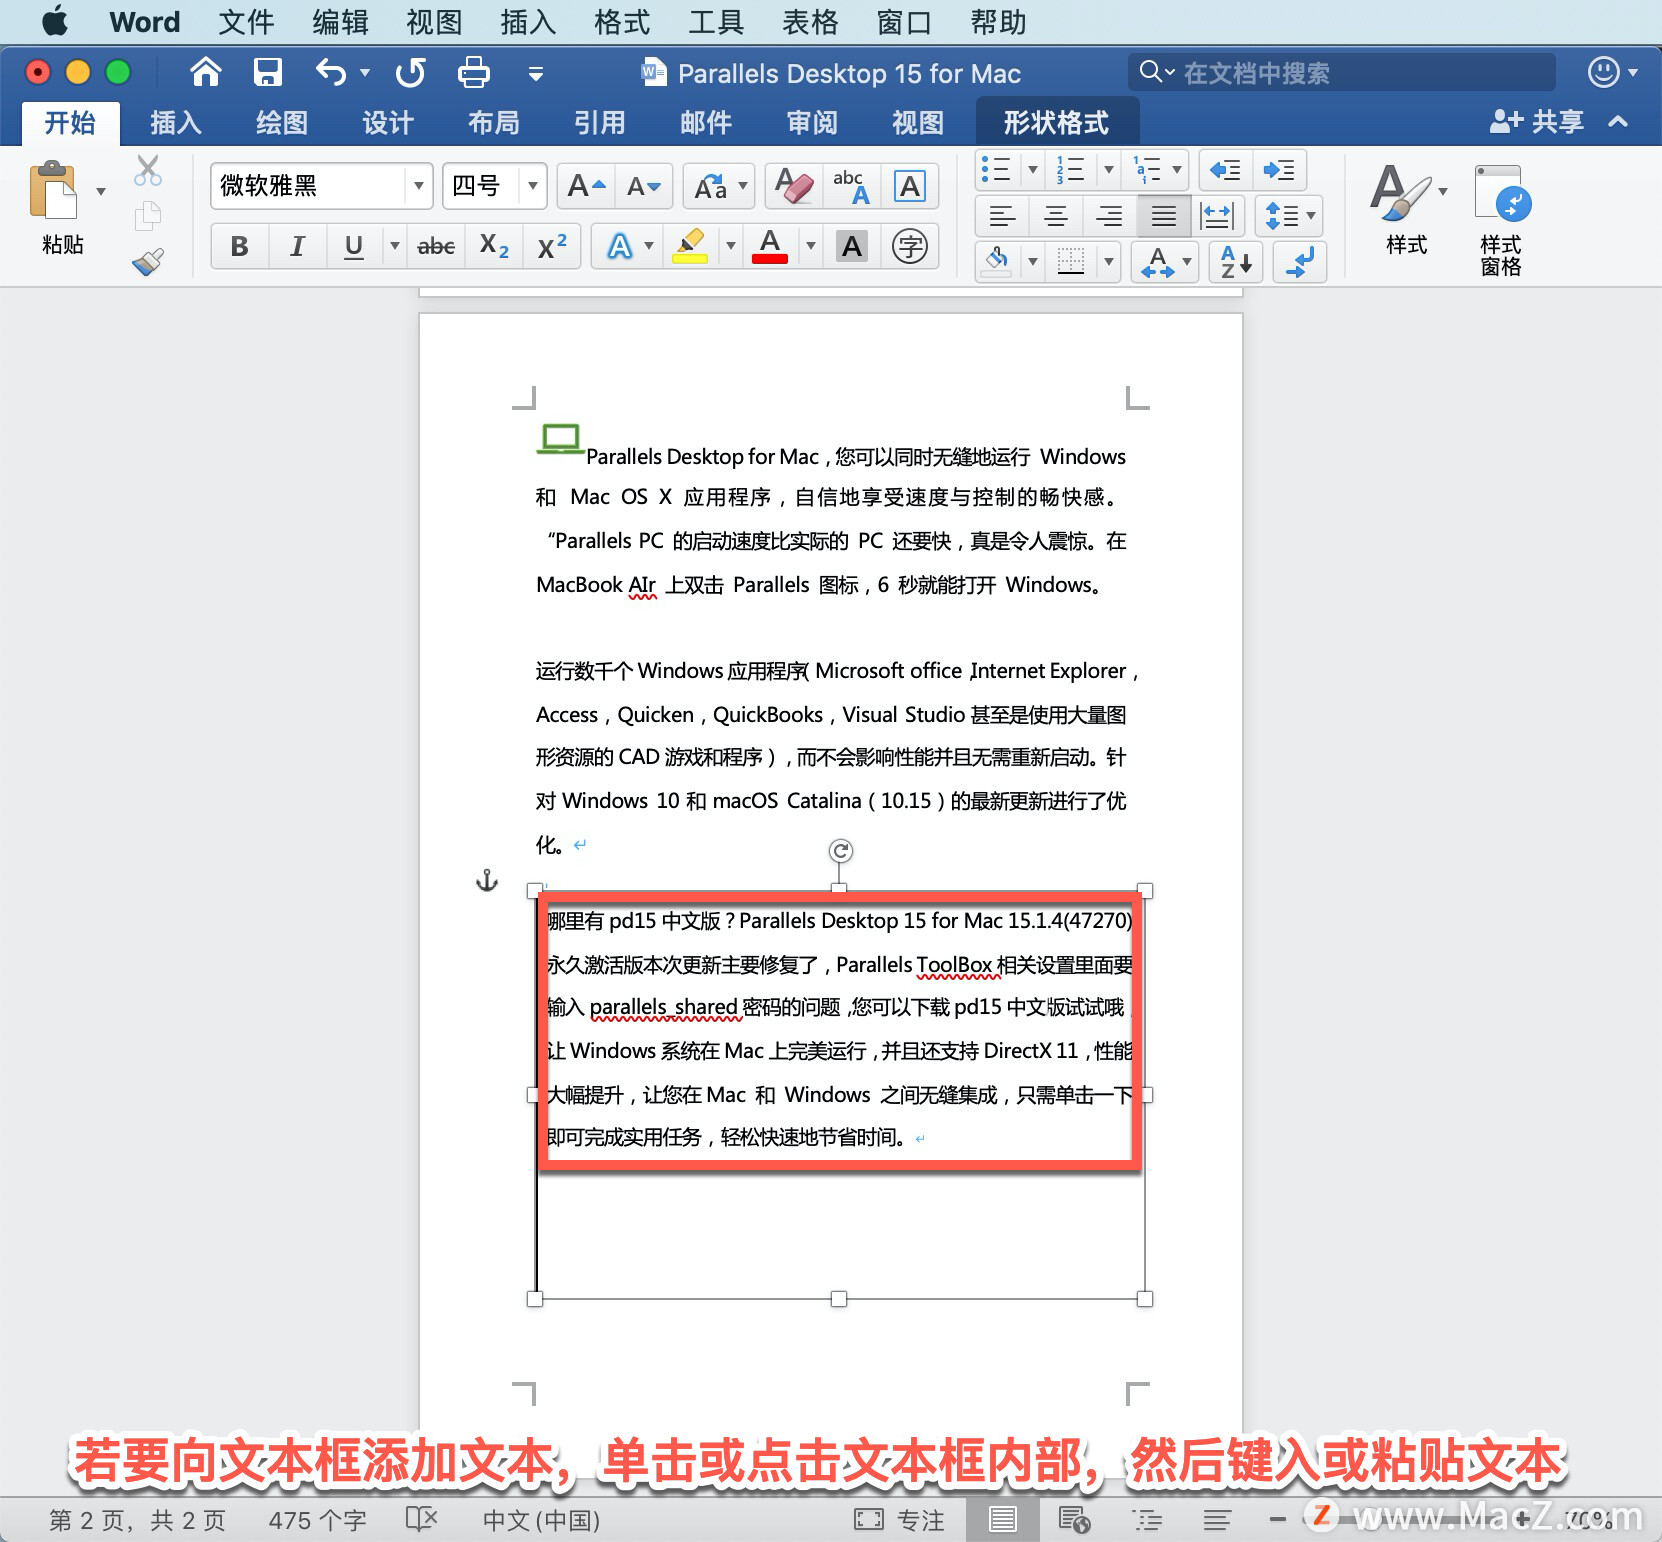Align text left
Screen dimensions: 1662x1542
[x=1002, y=216]
